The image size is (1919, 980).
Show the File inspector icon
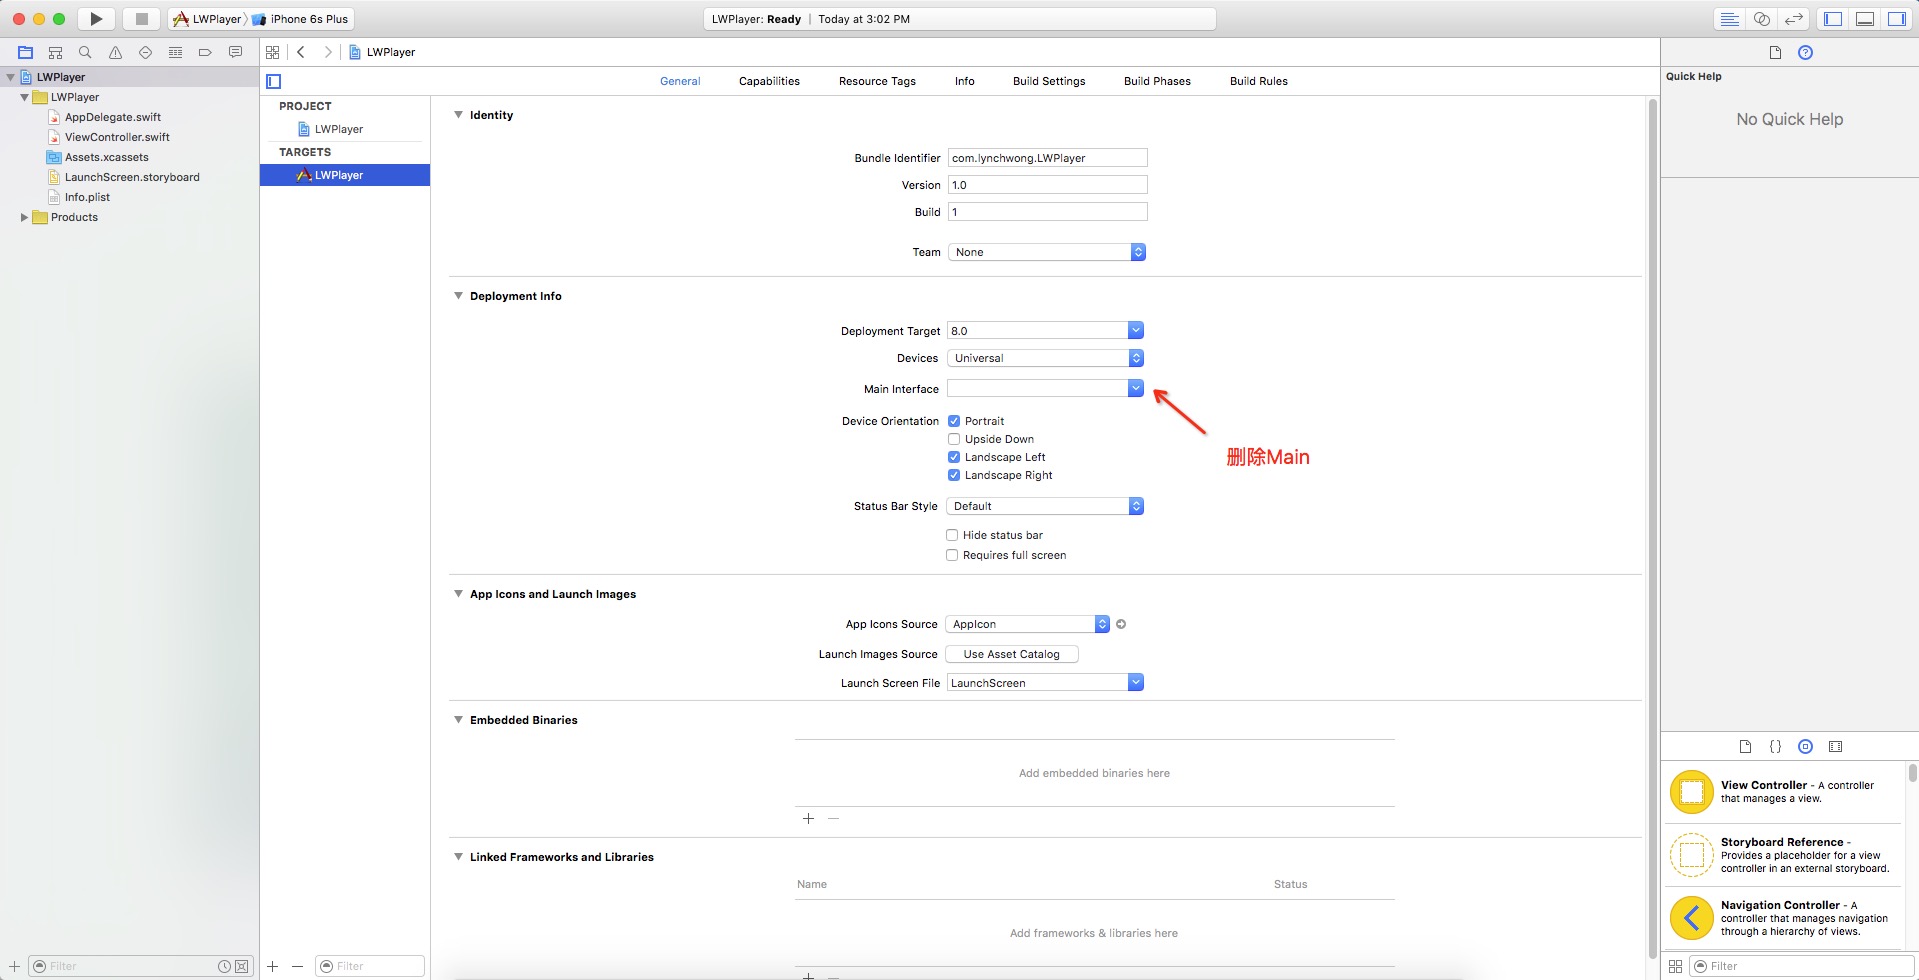[1775, 53]
